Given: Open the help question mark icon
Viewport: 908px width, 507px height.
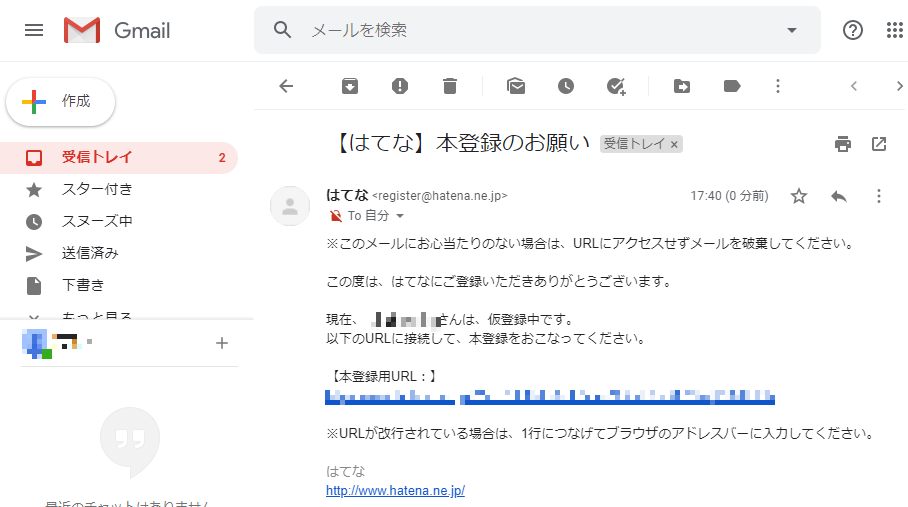Looking at the screenshot, I should pyautogui.click(x=852, y=30).
